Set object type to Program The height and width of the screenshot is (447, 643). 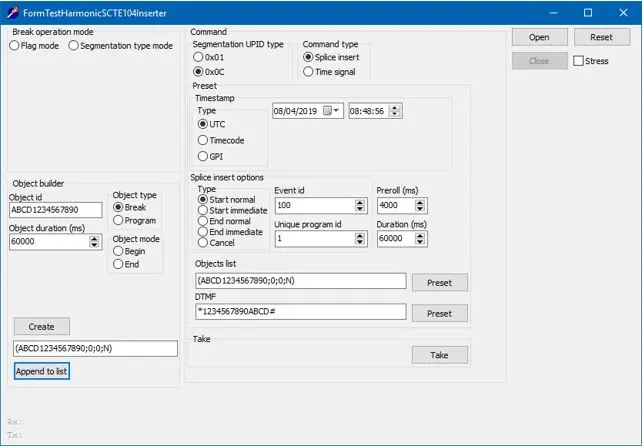point(118,220)
